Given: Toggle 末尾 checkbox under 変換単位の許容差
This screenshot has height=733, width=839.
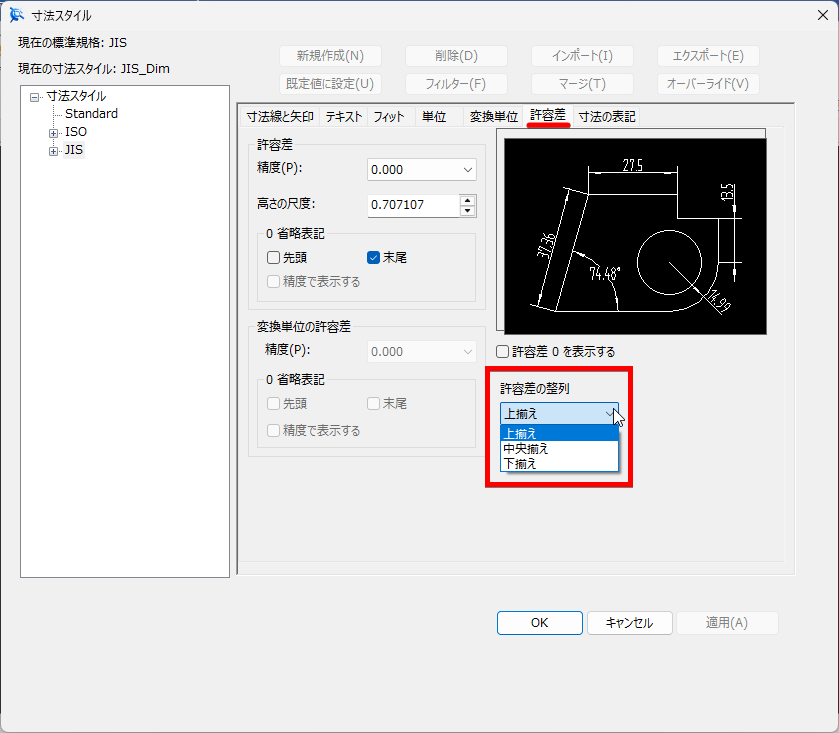Looking at the screenshot, I should pyautogui.click(x=373, y=403).
